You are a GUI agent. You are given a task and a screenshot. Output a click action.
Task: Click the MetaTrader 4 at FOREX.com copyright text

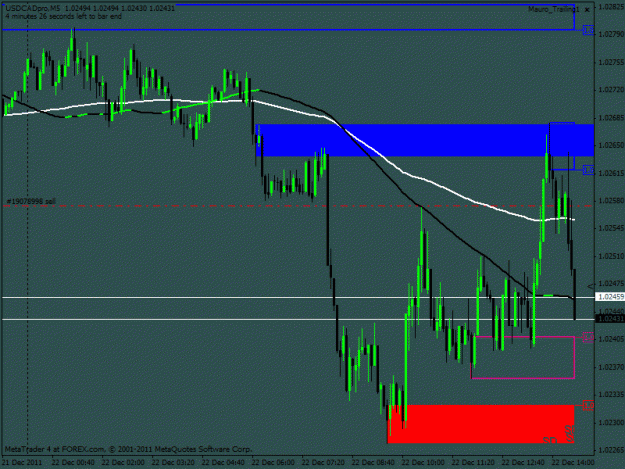(128, 449)
